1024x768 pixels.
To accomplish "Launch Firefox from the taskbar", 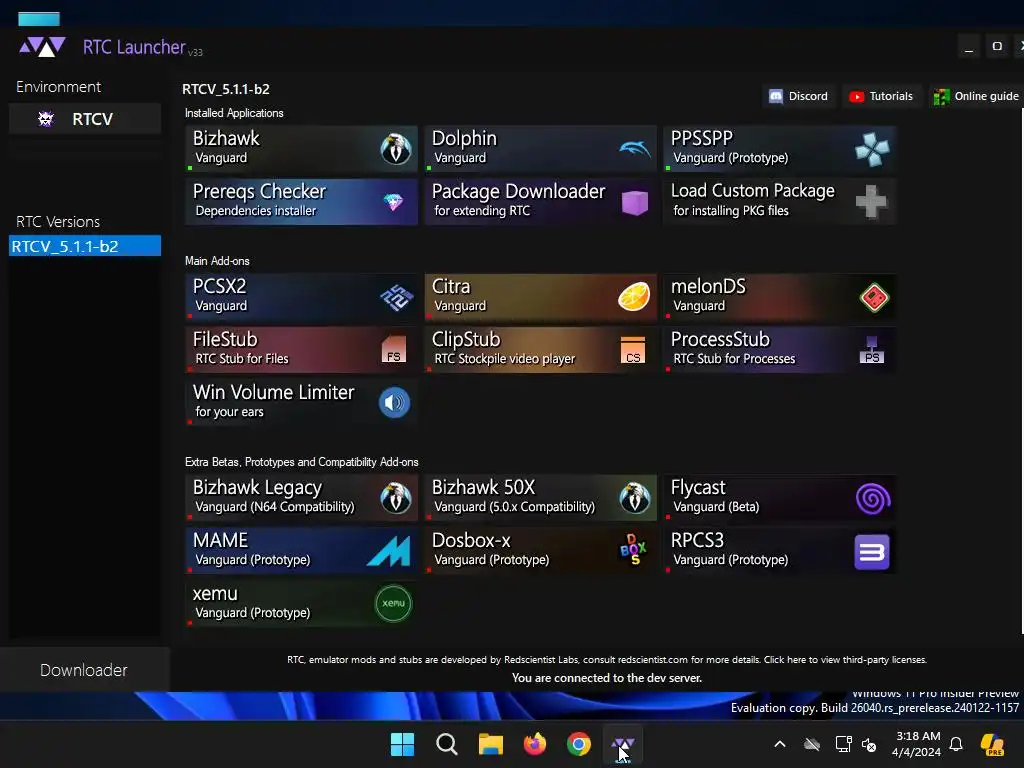I will click(535, 744).
